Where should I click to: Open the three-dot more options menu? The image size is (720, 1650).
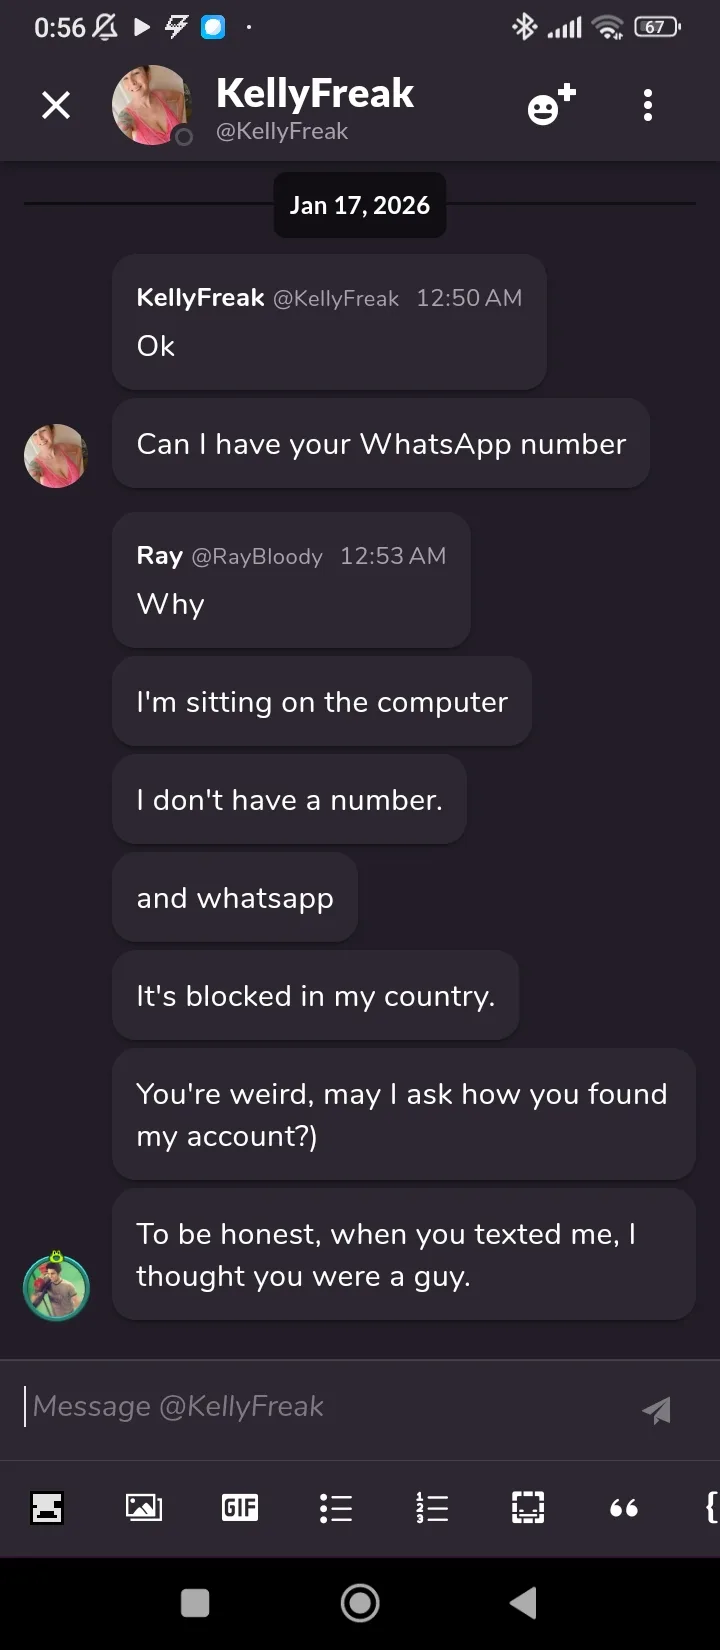coord(648,105)
